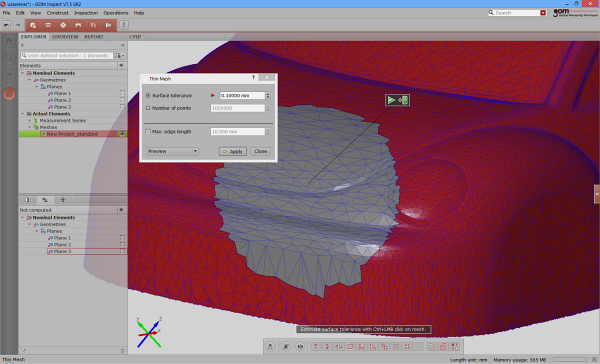Open the Construct menu
This screenshot has height=364, width=600.
click(57, 13)
